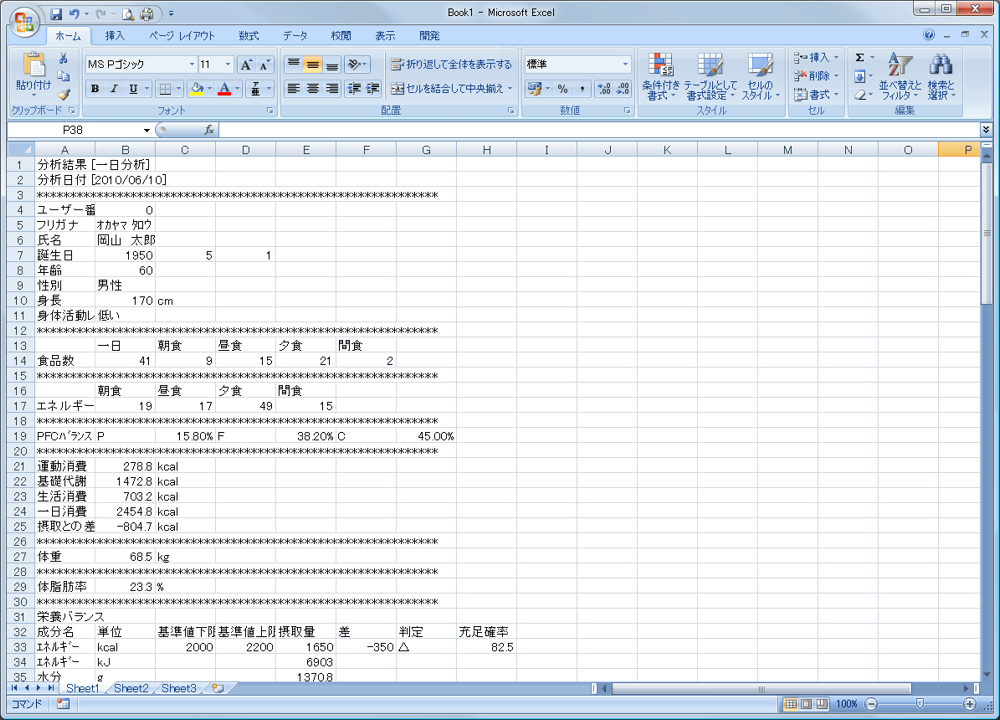The image size is (1000, 720).
Task: Click the 検索と選択 find and select button
Action: pos(941,76)
